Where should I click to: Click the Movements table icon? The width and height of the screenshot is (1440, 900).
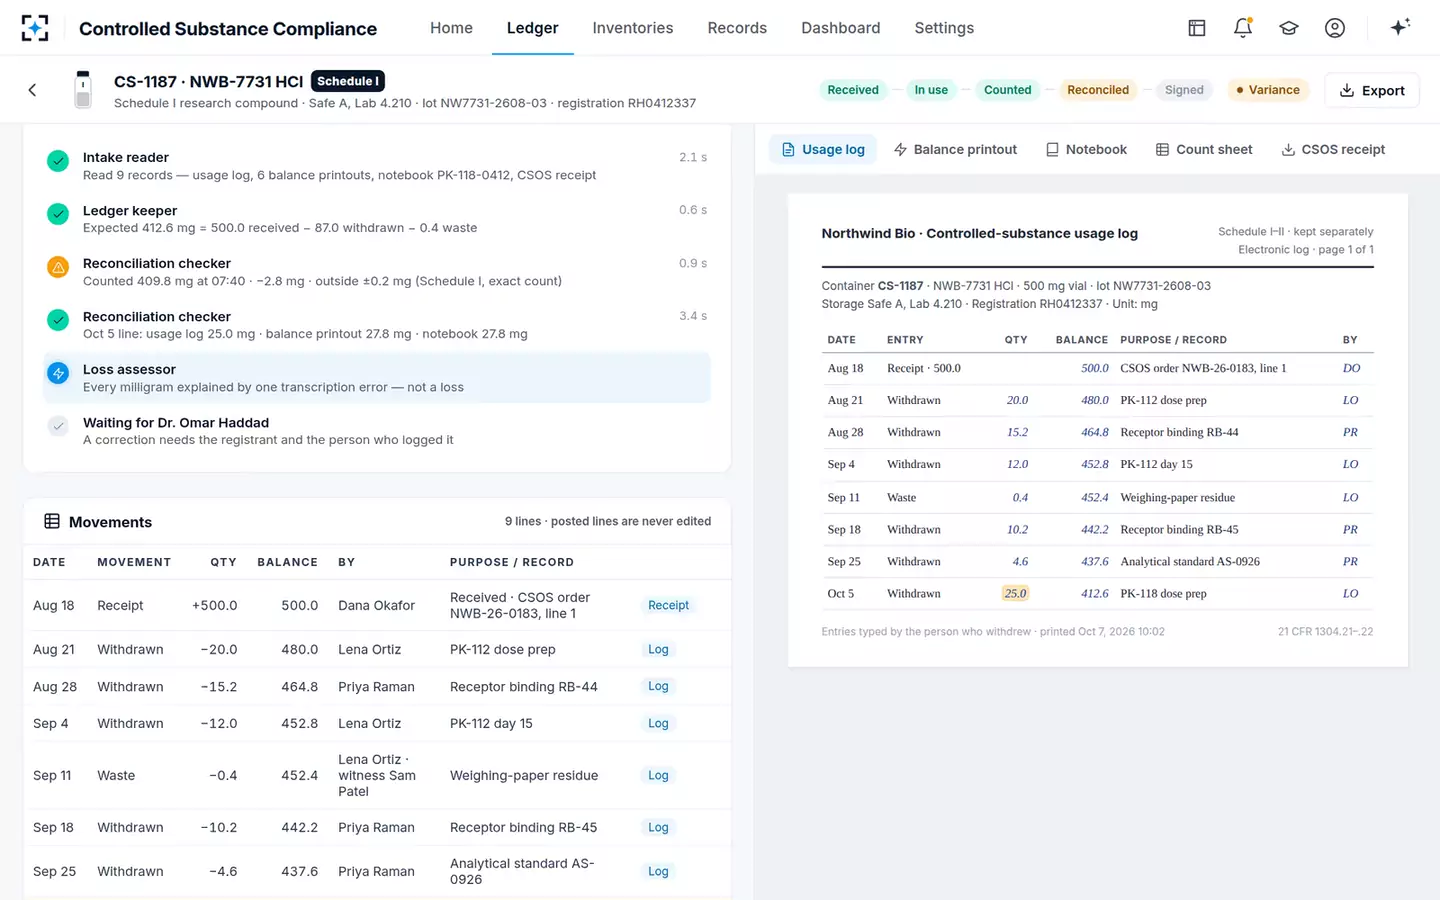(52, 521)
